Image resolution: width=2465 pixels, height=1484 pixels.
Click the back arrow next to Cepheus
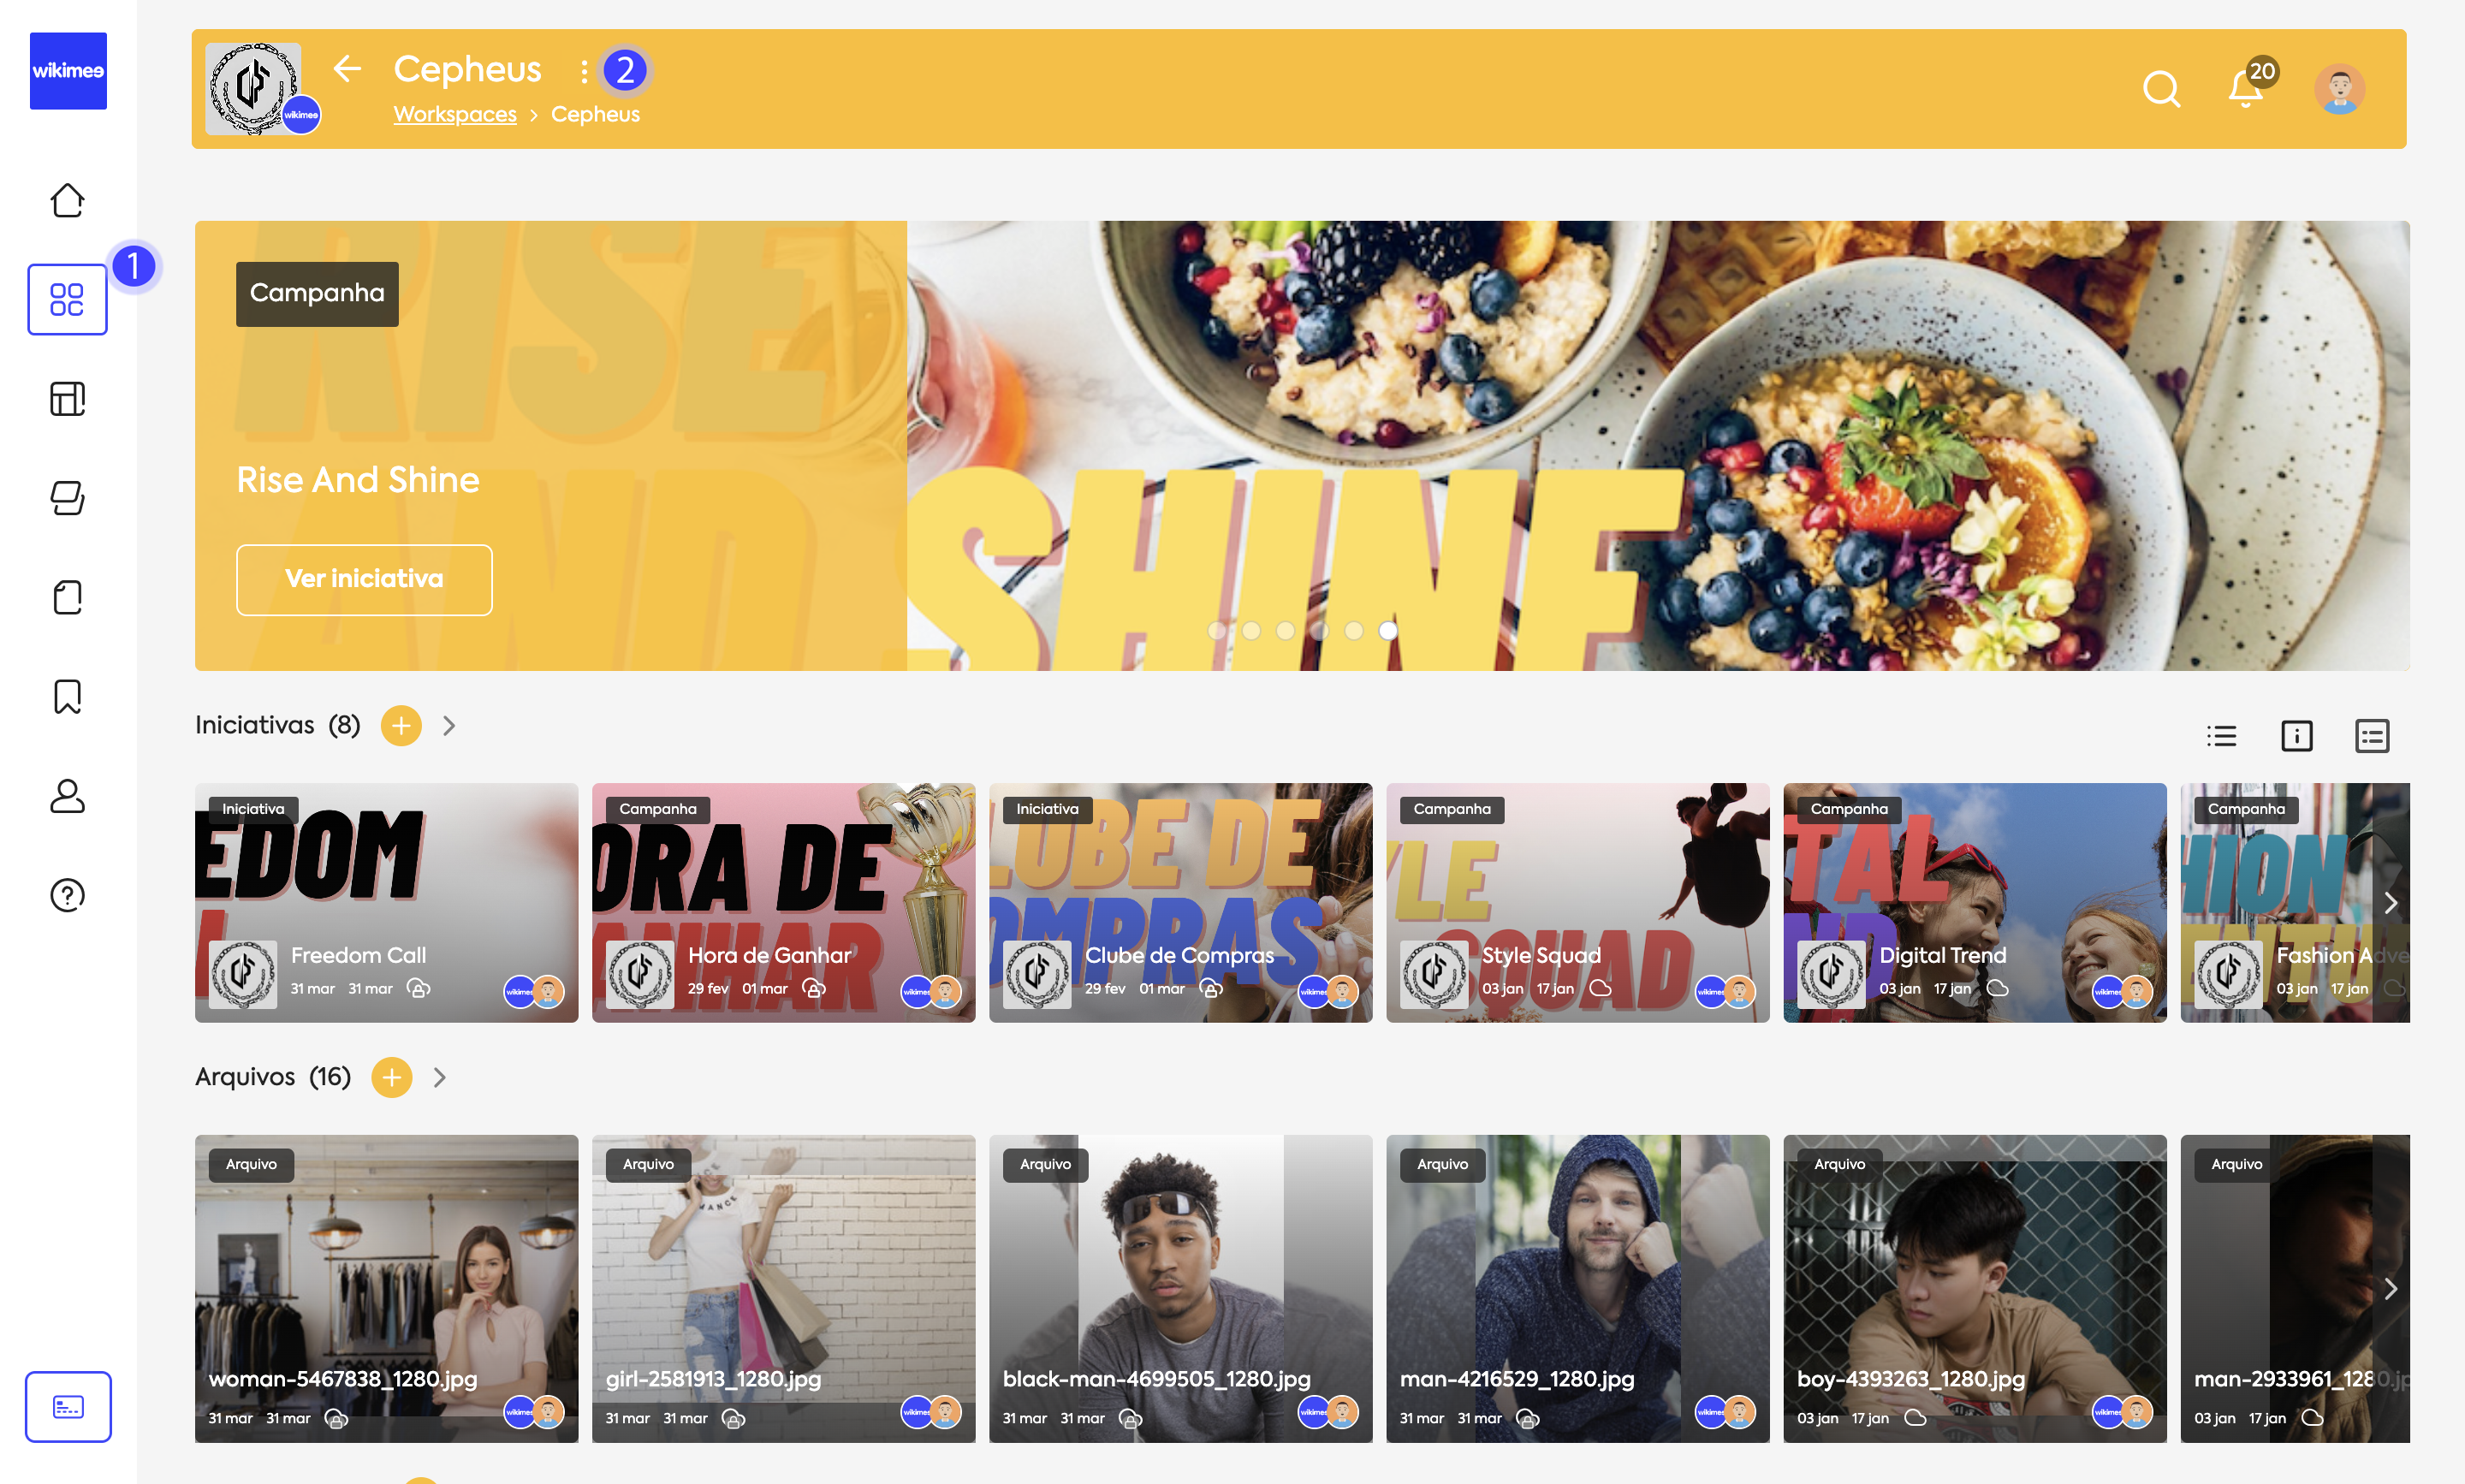(x=347, y=69)
